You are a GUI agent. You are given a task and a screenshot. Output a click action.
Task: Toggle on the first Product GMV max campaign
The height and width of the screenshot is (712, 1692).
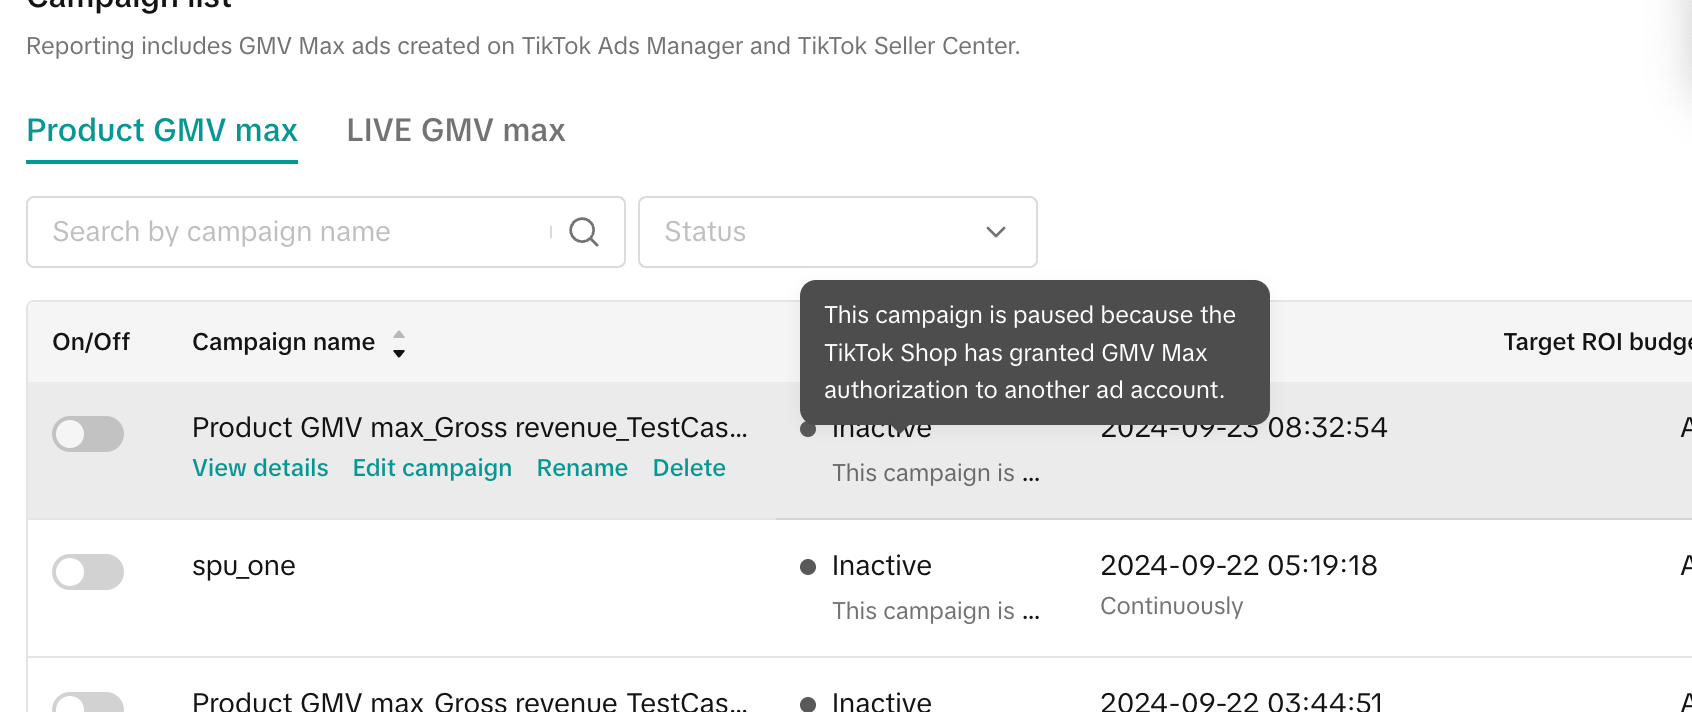(88, 434)
